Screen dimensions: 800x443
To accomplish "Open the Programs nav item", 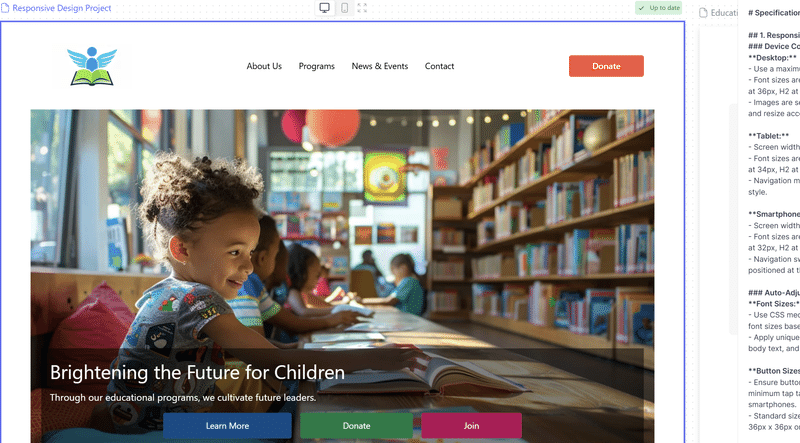I will (316, 66).
